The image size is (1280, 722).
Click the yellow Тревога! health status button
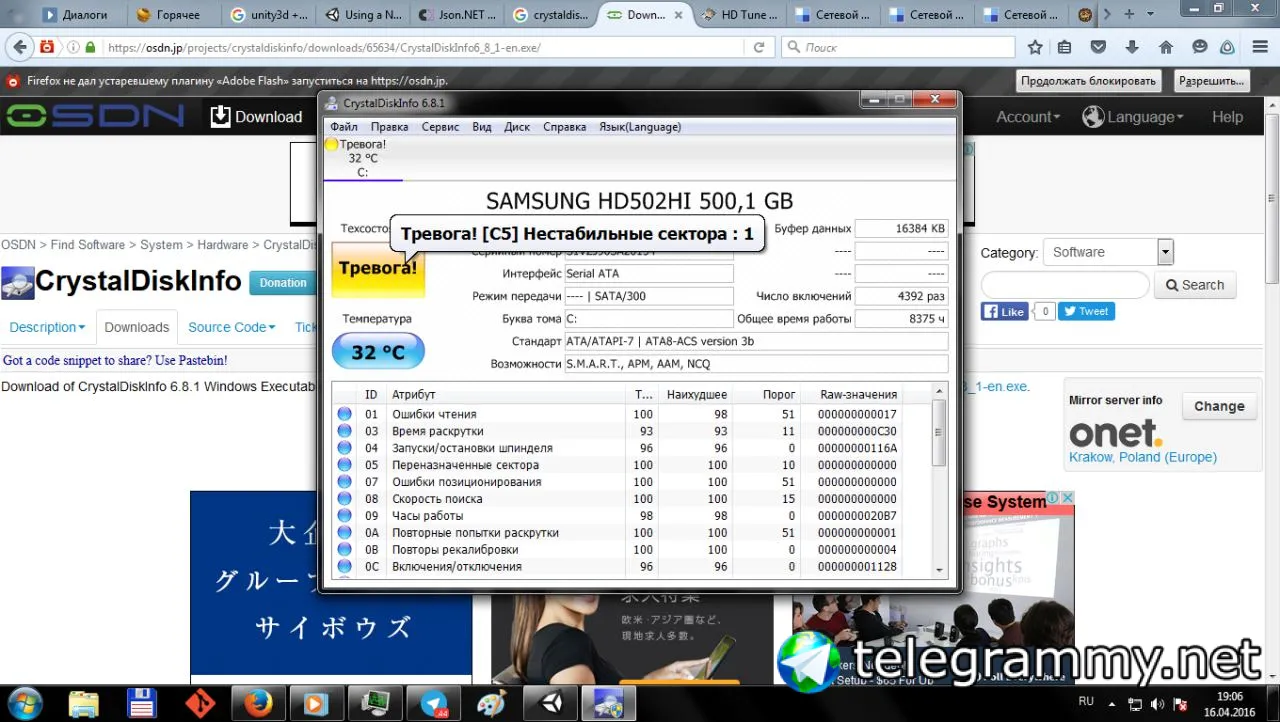tap(378, 268)
